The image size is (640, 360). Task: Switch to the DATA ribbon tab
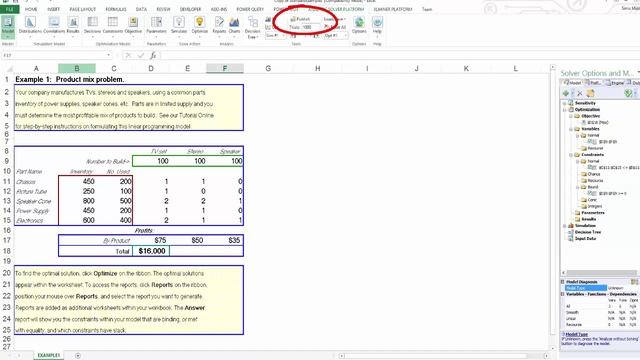point(141,9)
